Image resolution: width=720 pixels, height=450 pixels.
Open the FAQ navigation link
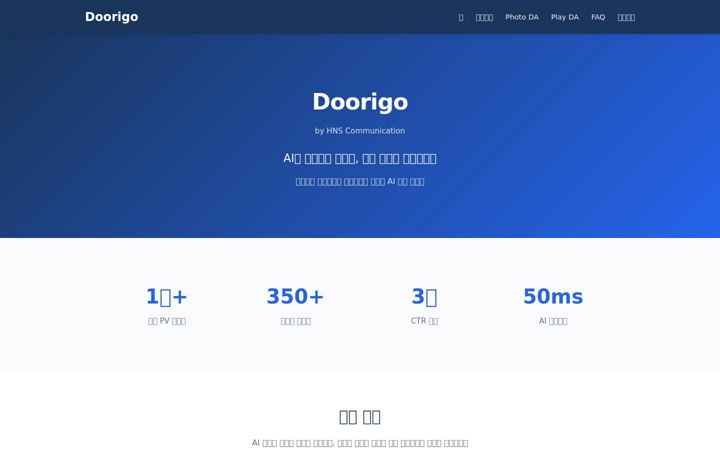pos(598,17)
